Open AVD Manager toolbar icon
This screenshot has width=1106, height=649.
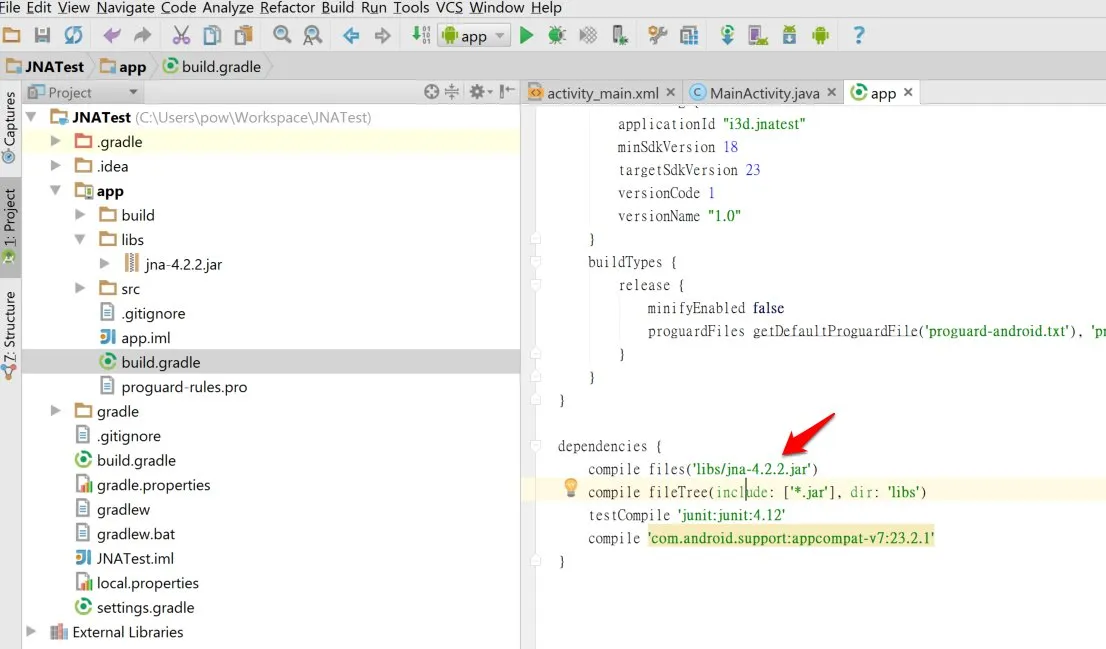[758, 35]
